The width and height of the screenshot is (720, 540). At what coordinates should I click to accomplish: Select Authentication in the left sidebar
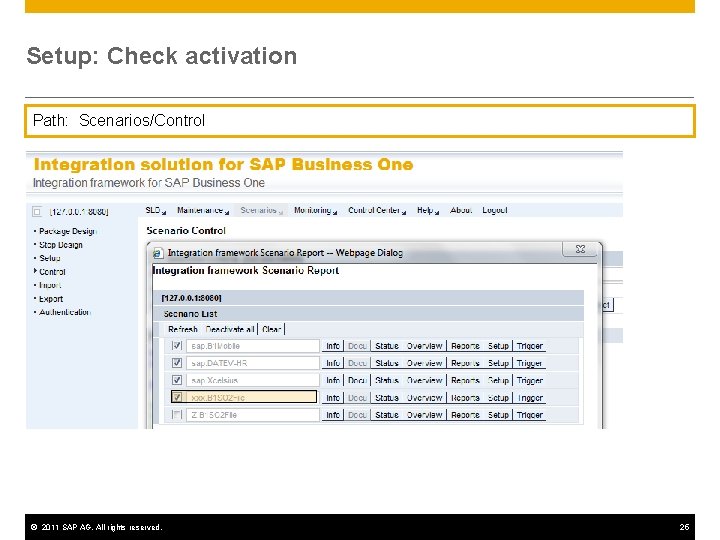(65, 312)
